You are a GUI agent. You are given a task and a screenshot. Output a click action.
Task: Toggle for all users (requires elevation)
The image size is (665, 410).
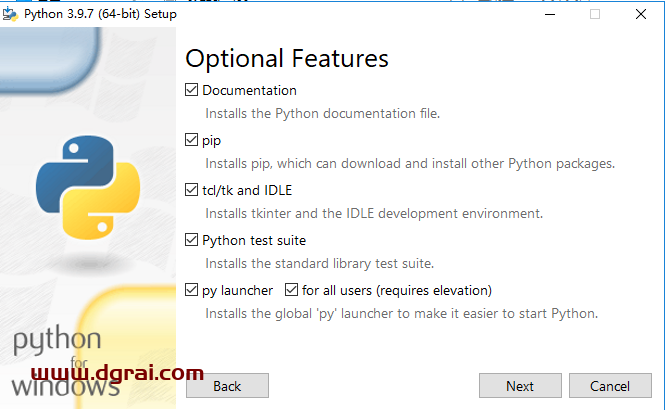(x=291, y=290)
